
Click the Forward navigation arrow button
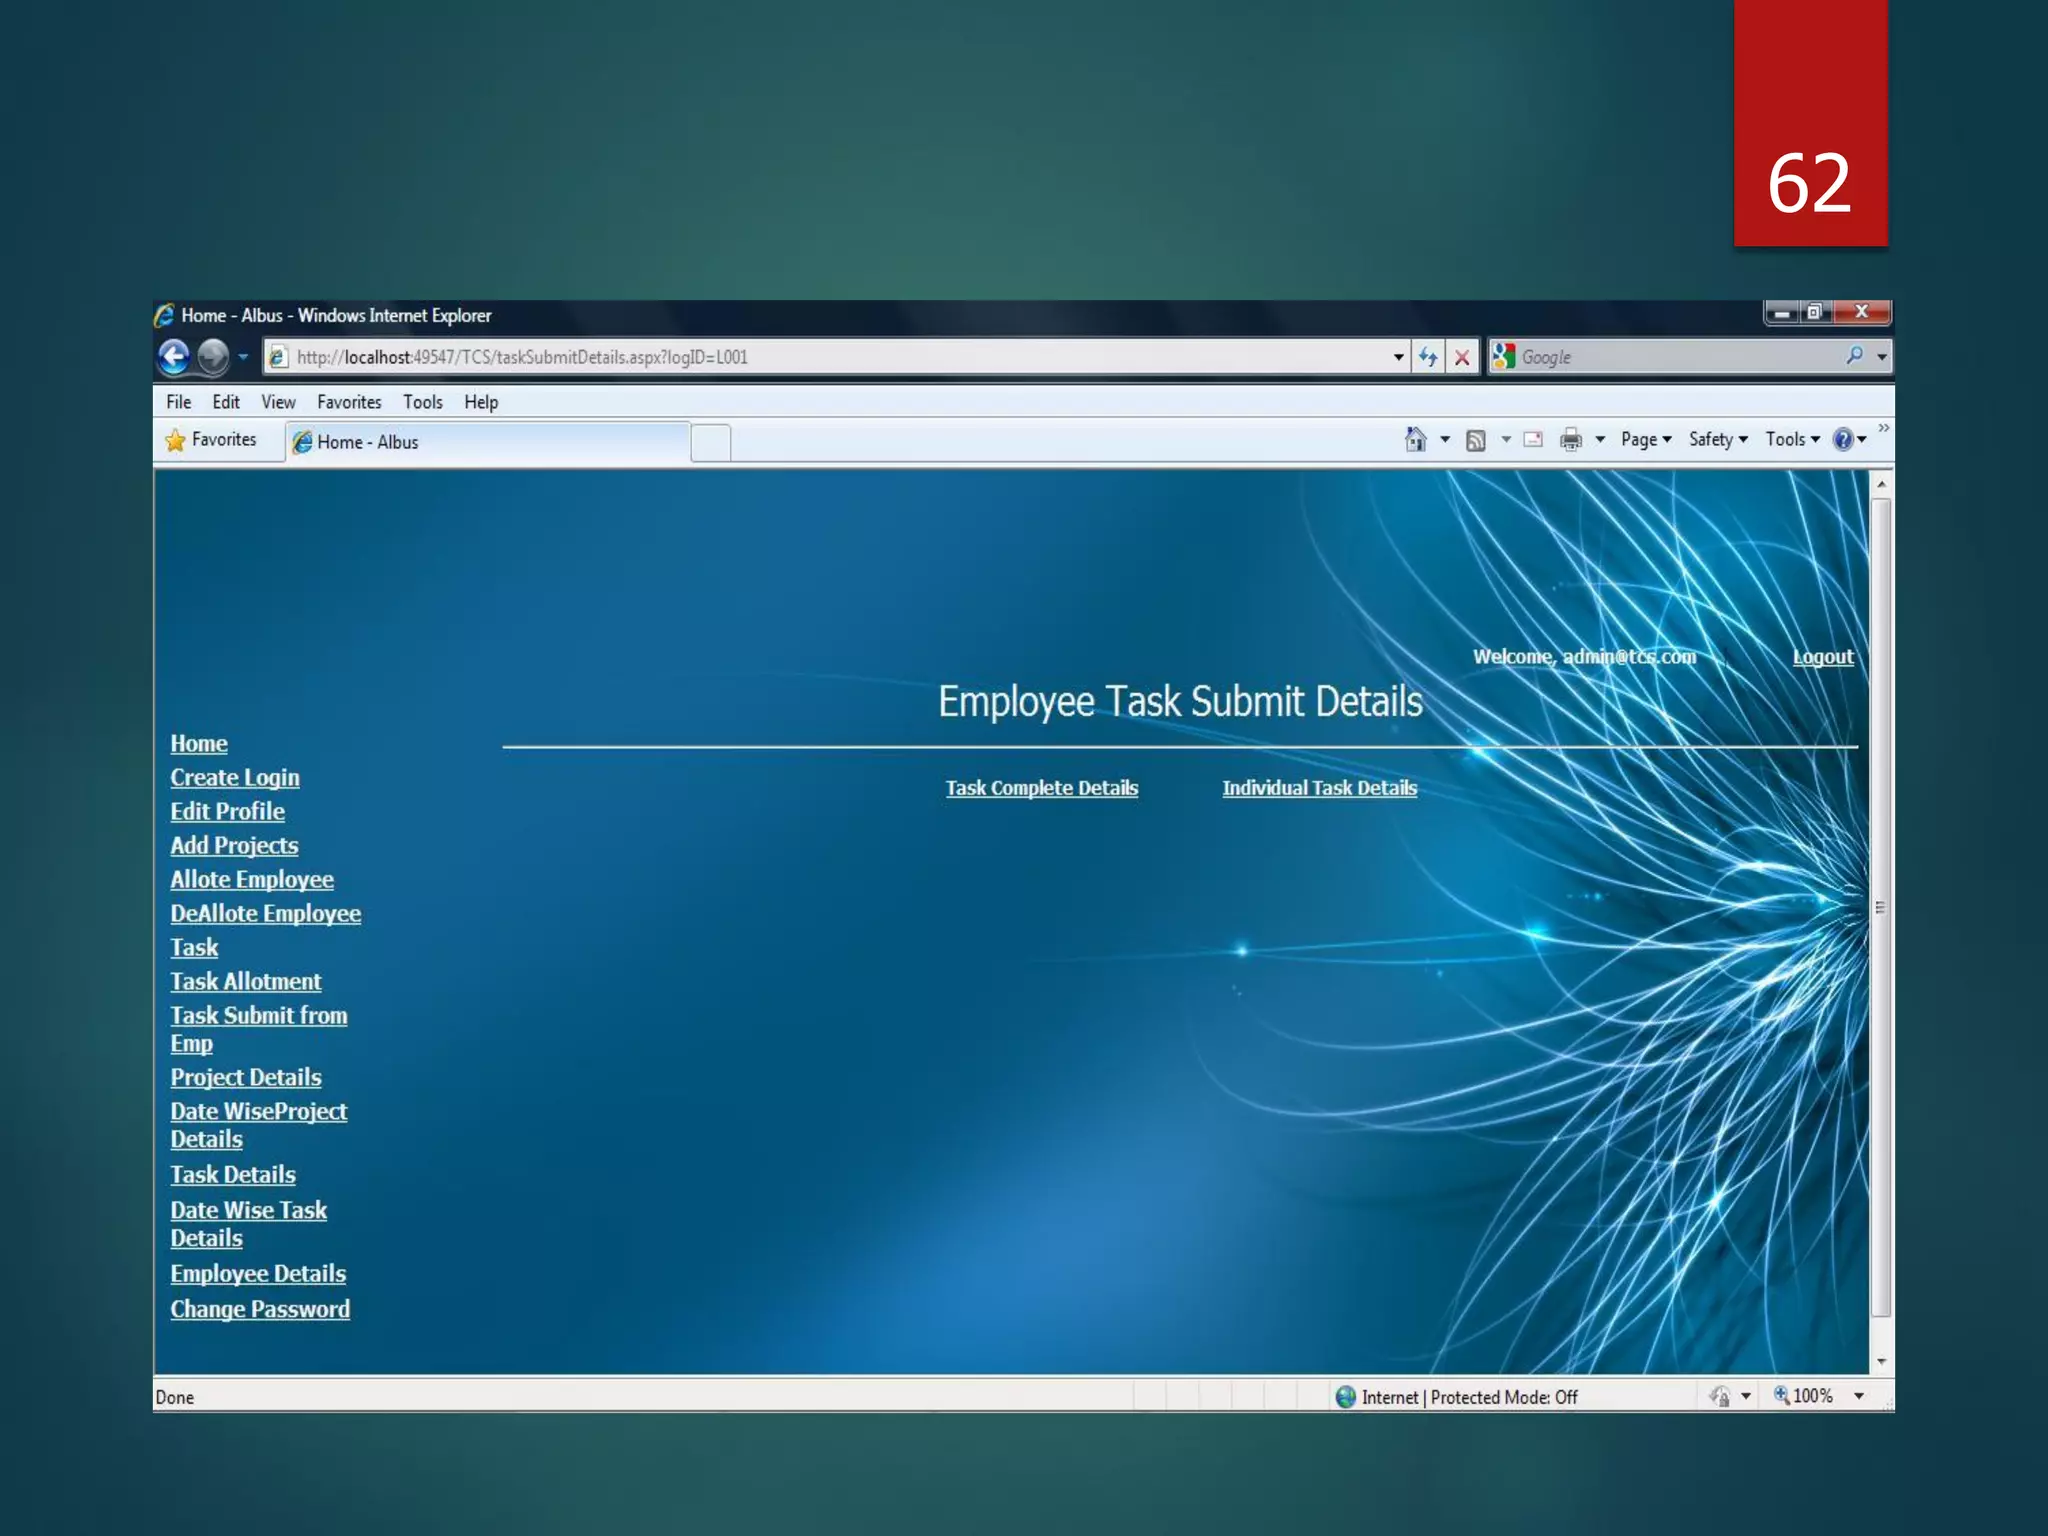(212, 357)
